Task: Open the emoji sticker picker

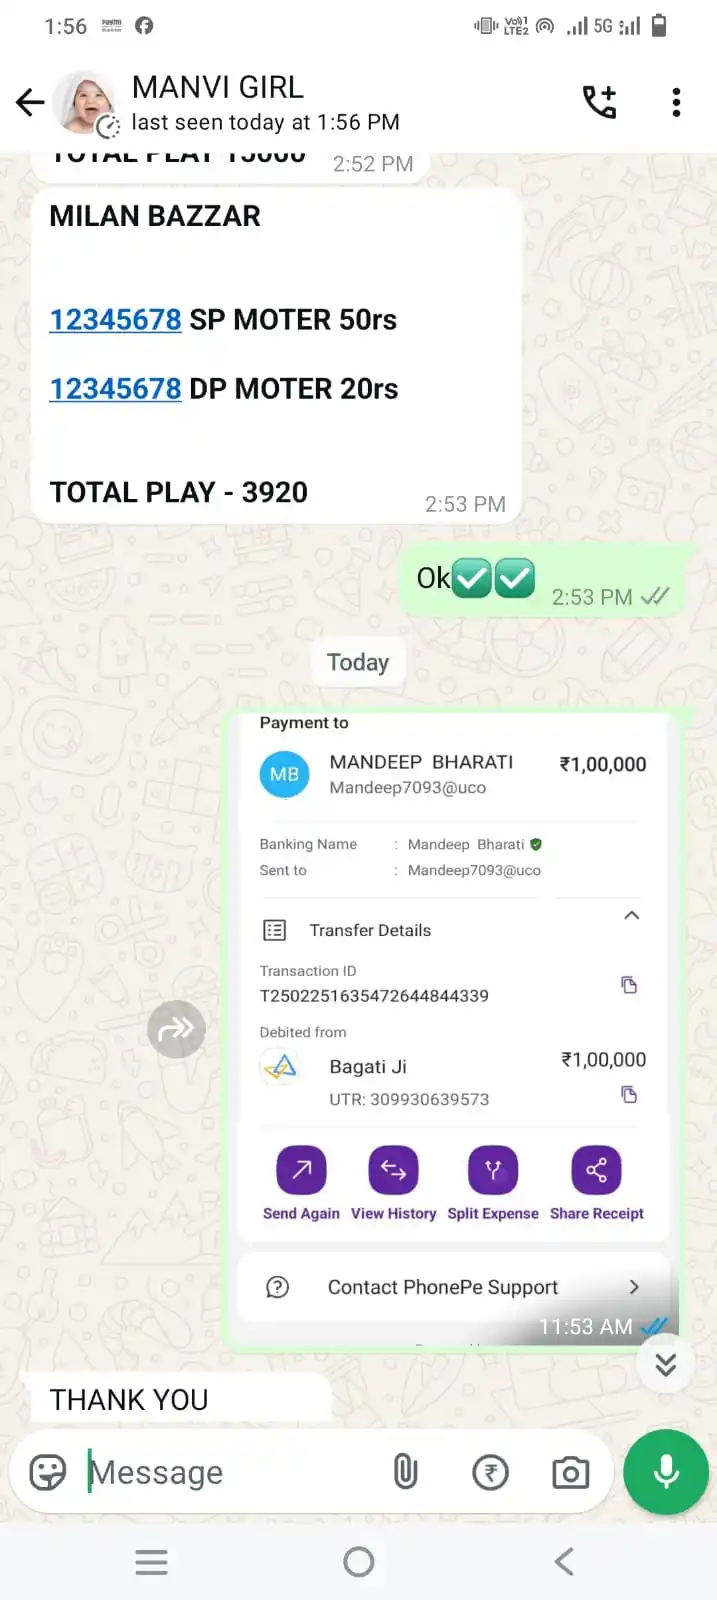Action: (47, 1472)
